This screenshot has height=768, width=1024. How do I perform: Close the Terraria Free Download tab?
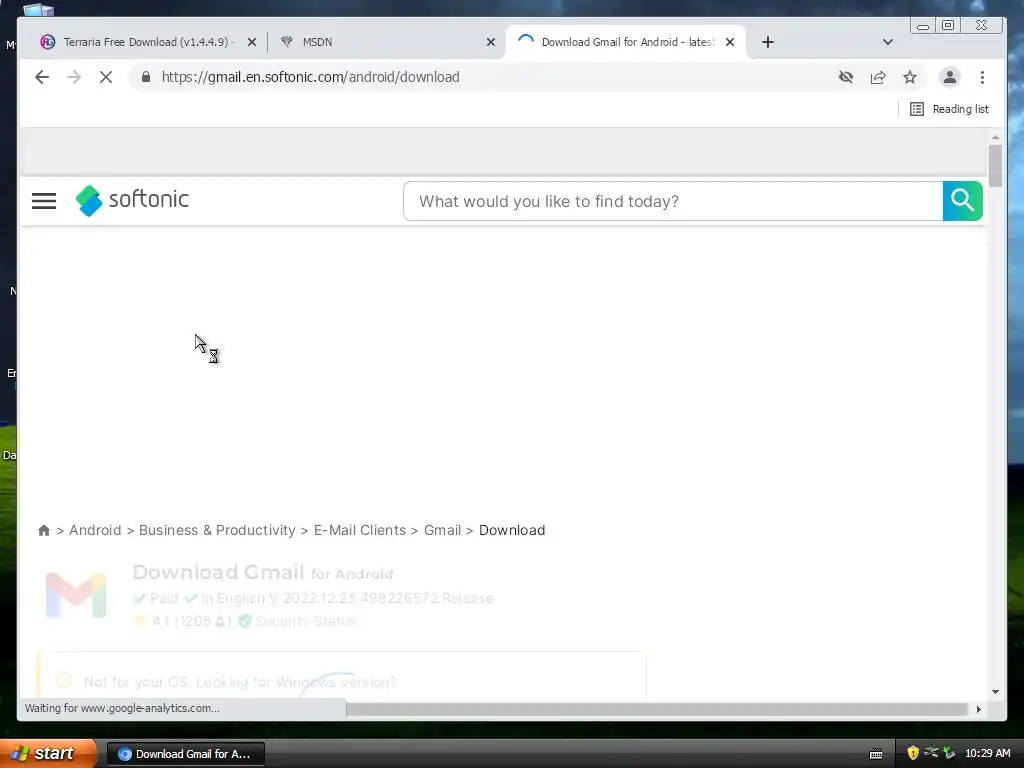251,42
